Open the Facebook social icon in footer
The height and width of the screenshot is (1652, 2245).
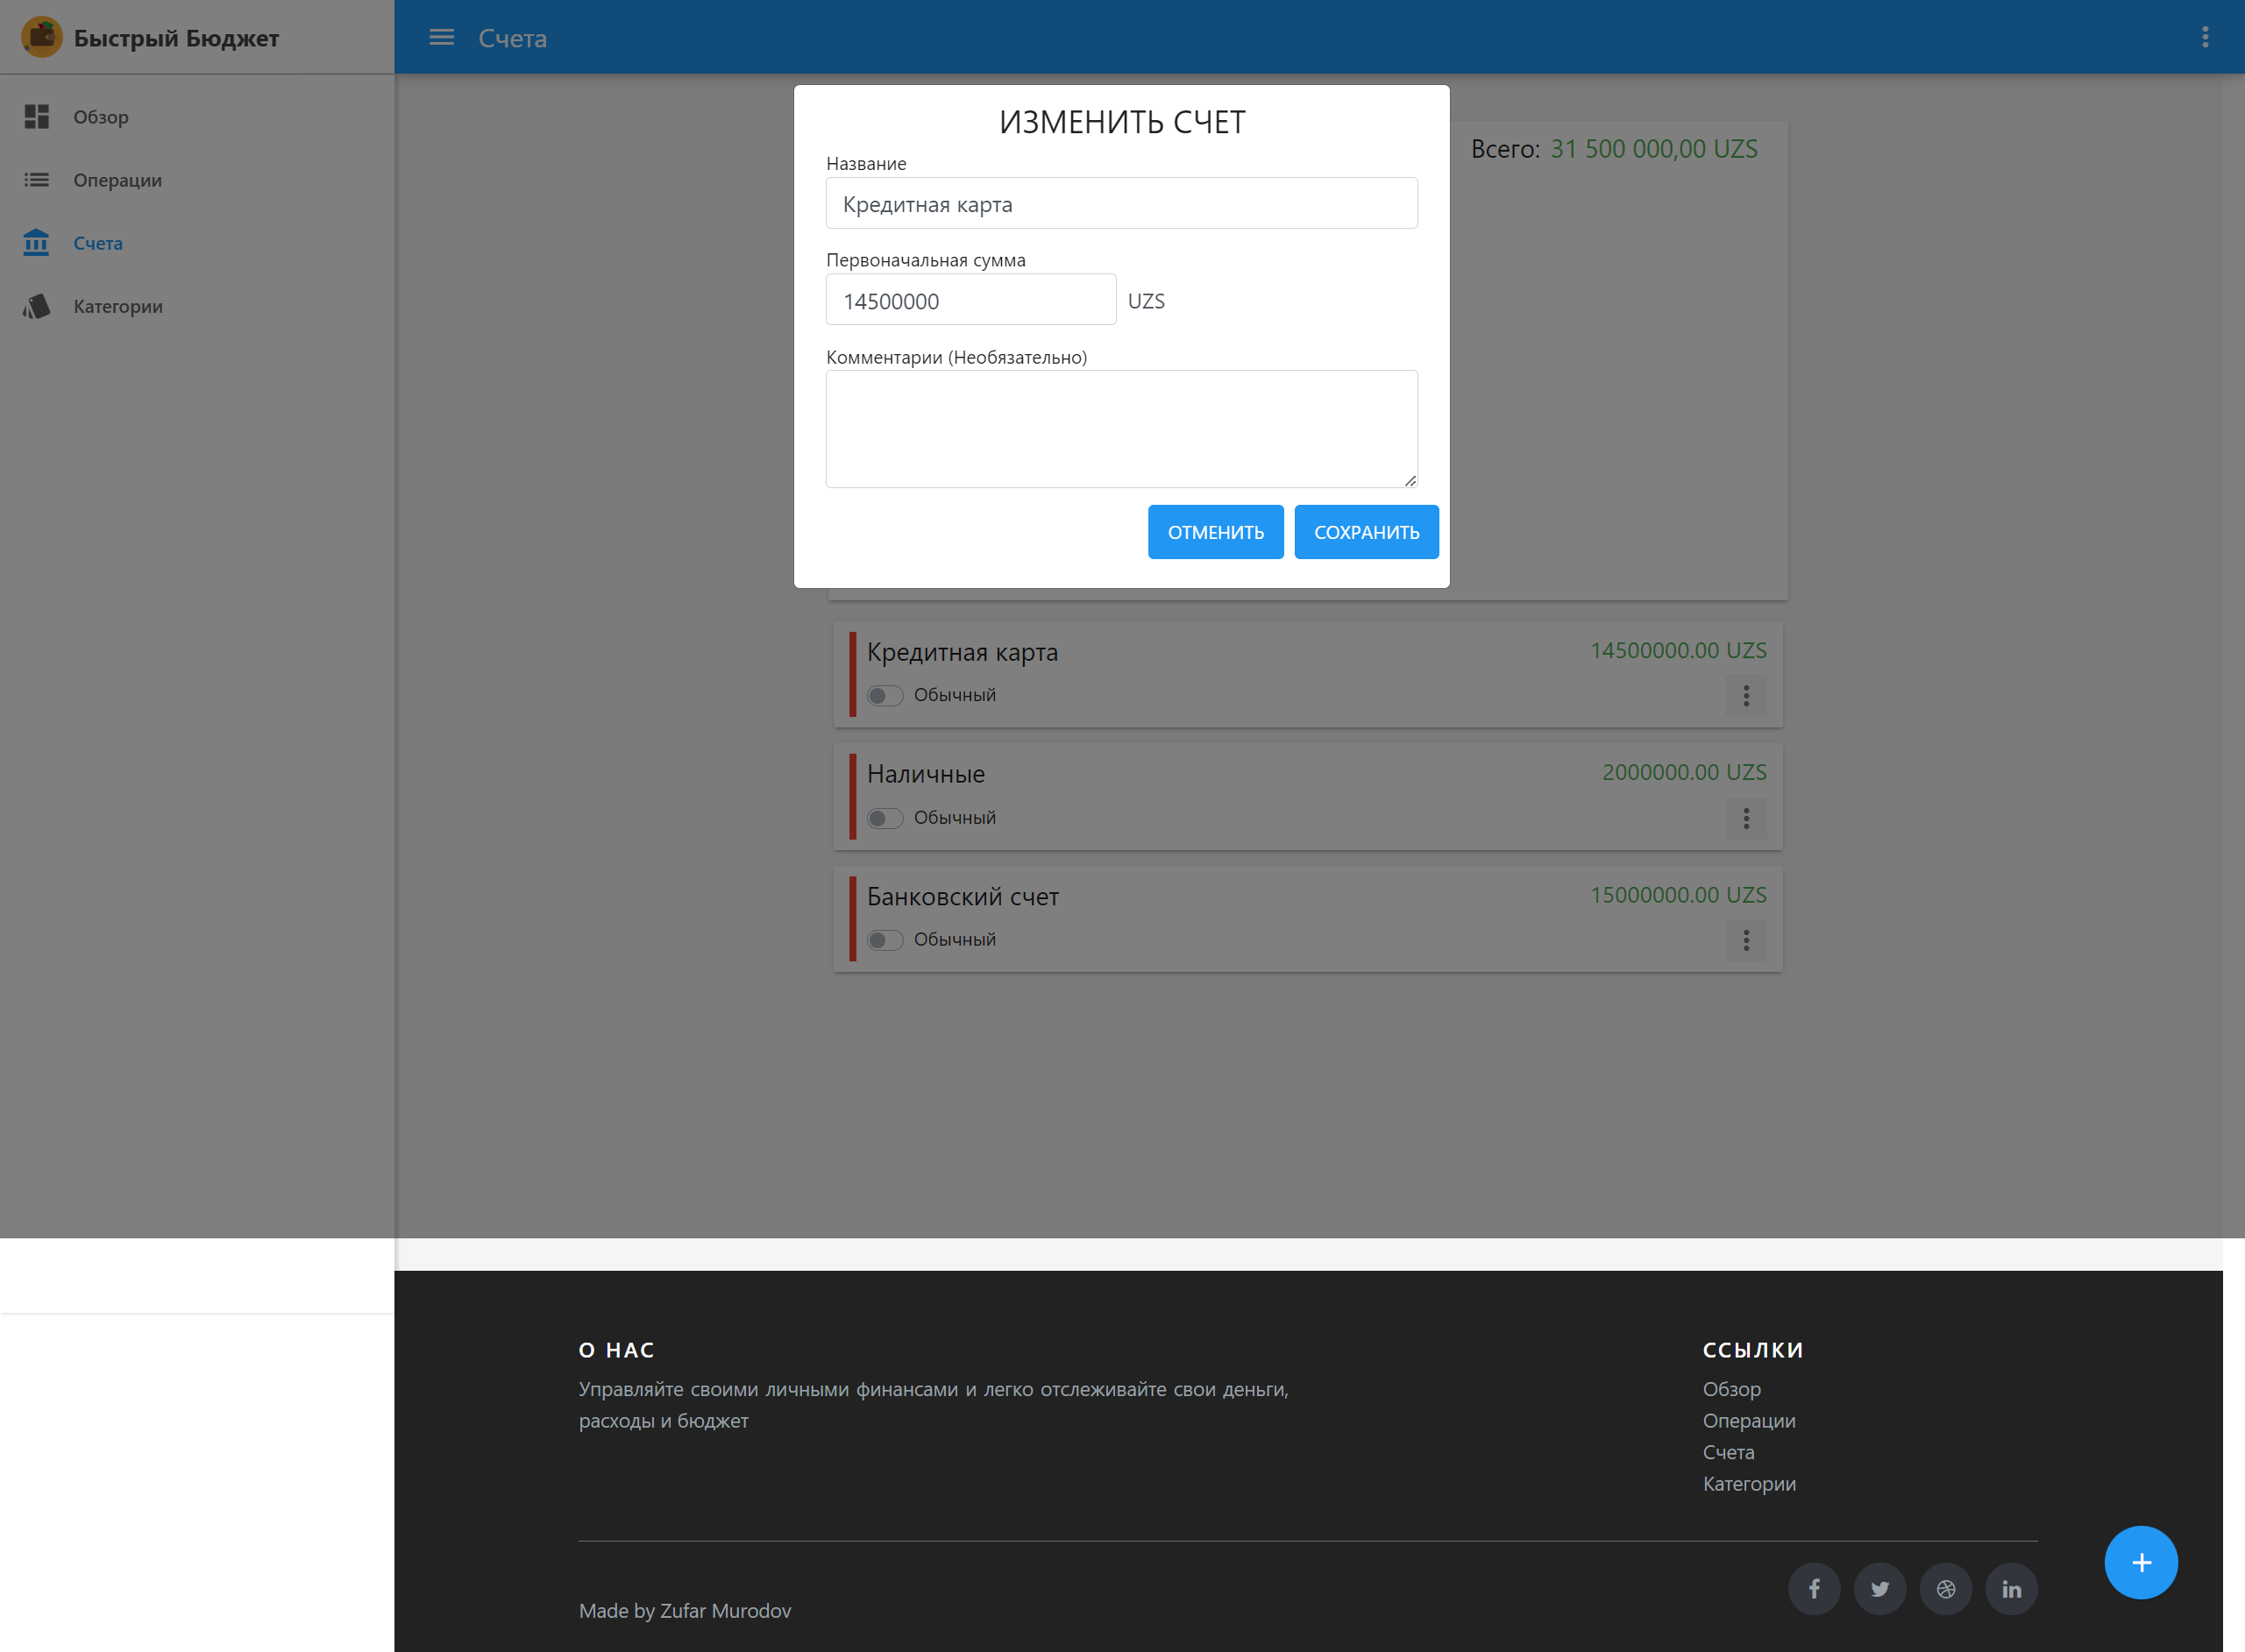[x=1813, y=1588]
